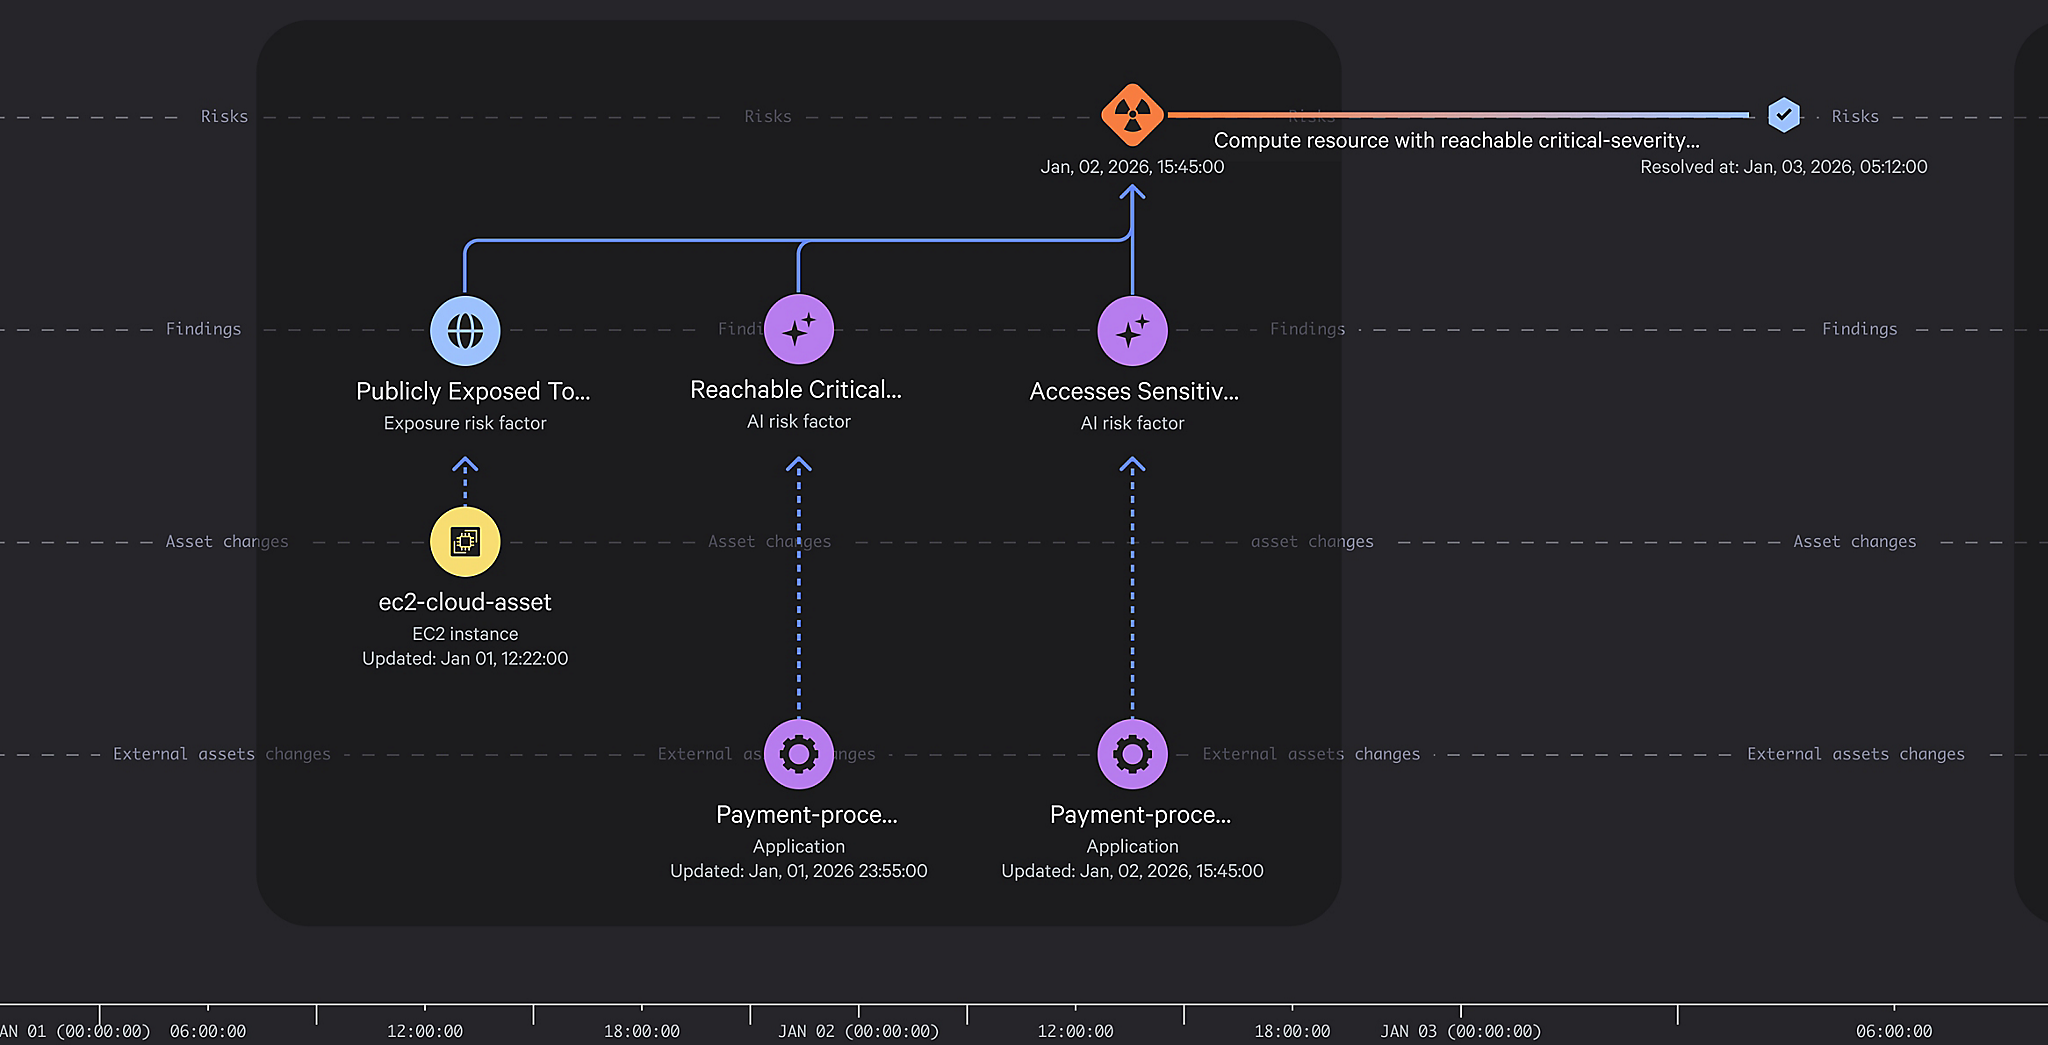Click the Accesses Sensitive sparkle icon
The image size is (2048, 1045).
1132,331
